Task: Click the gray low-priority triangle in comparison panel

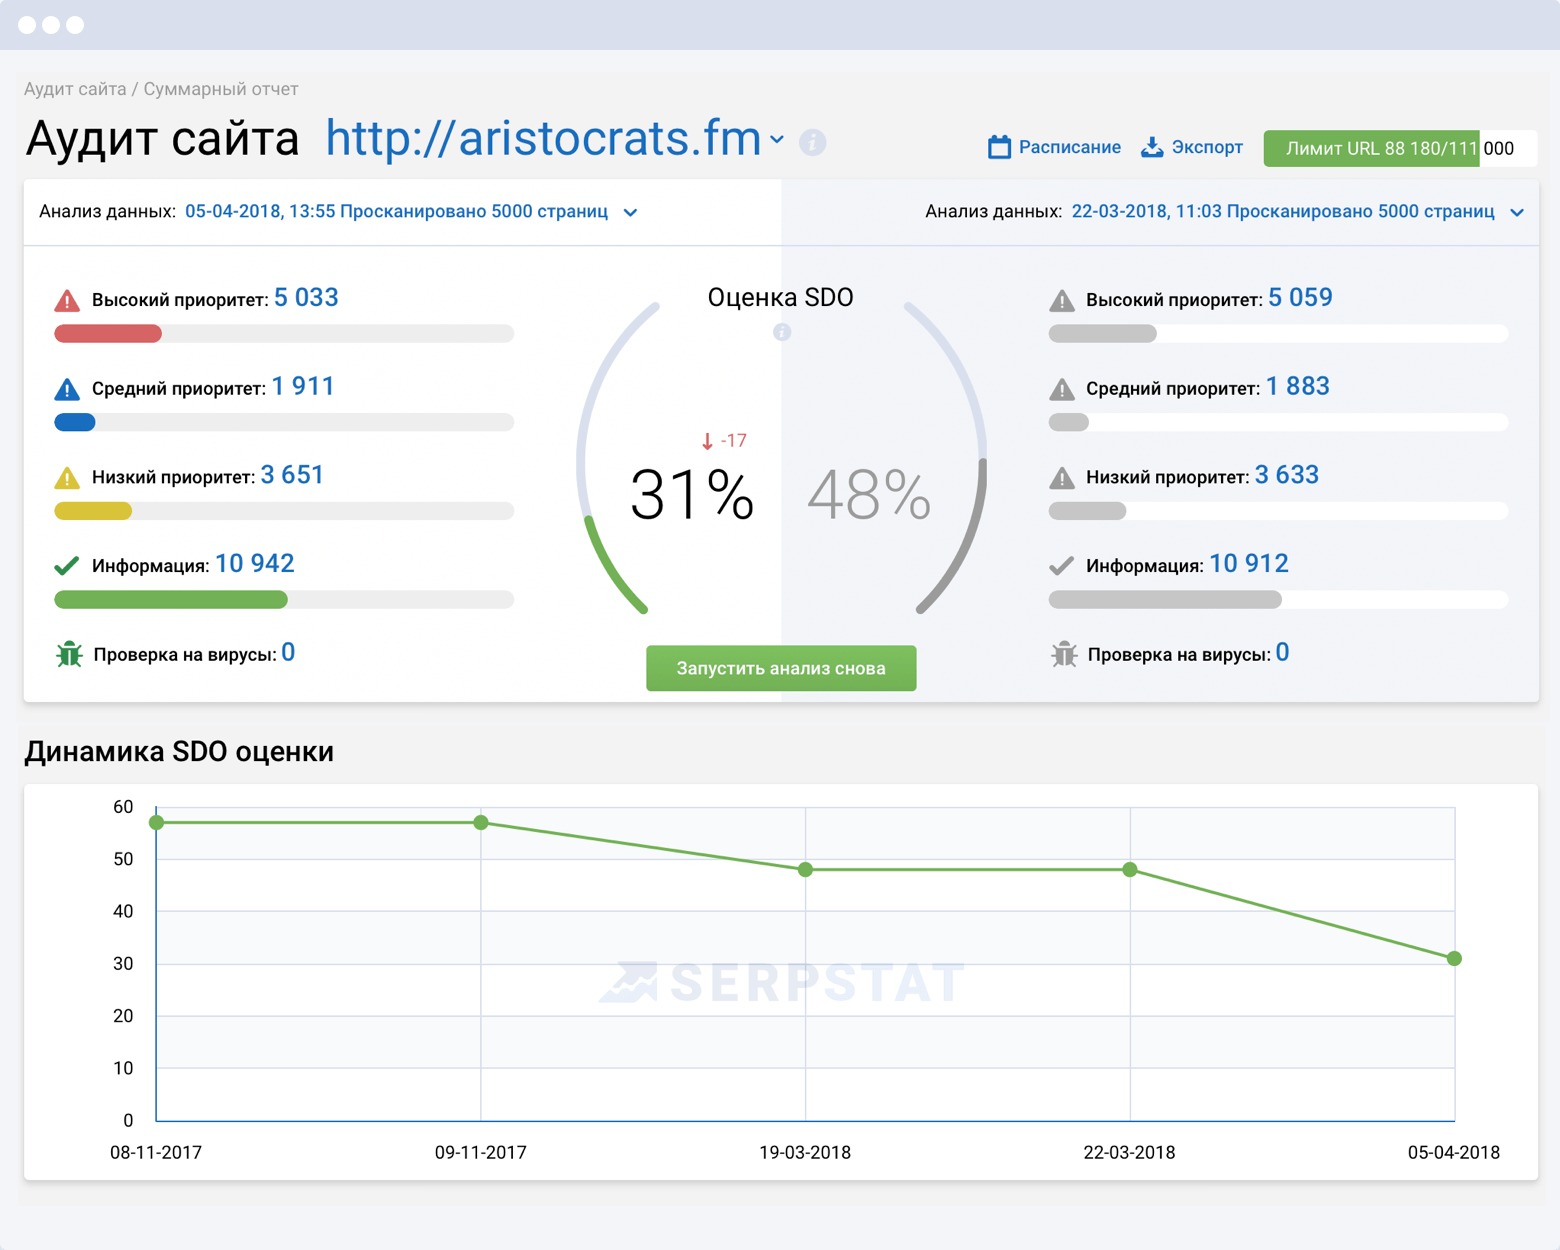Action: click(1062, 478)
